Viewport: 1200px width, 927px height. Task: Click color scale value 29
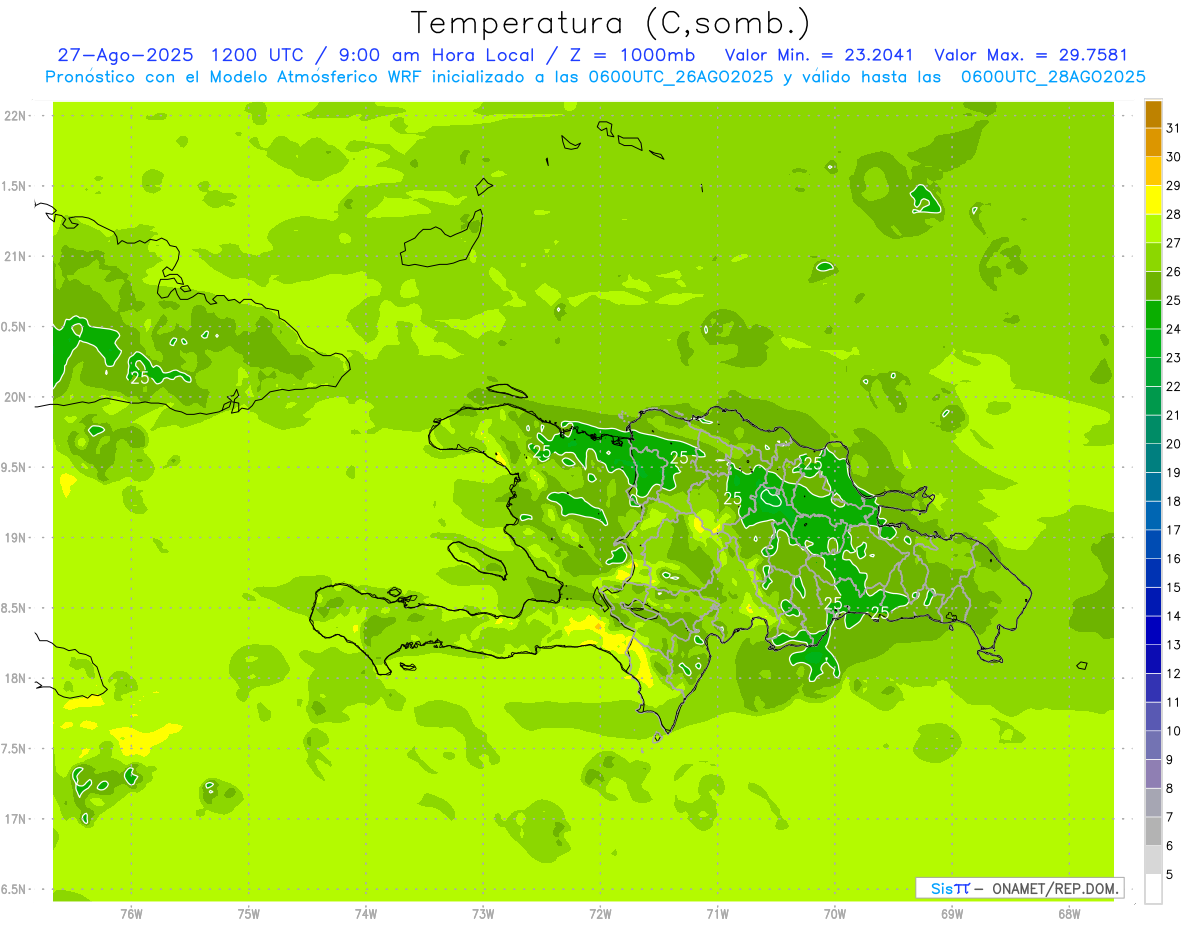pos(1173,186)
